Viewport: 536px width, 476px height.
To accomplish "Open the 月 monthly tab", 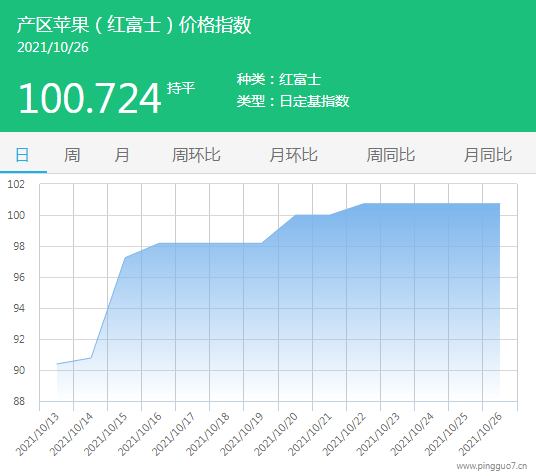I will click(x=122, y=155).
